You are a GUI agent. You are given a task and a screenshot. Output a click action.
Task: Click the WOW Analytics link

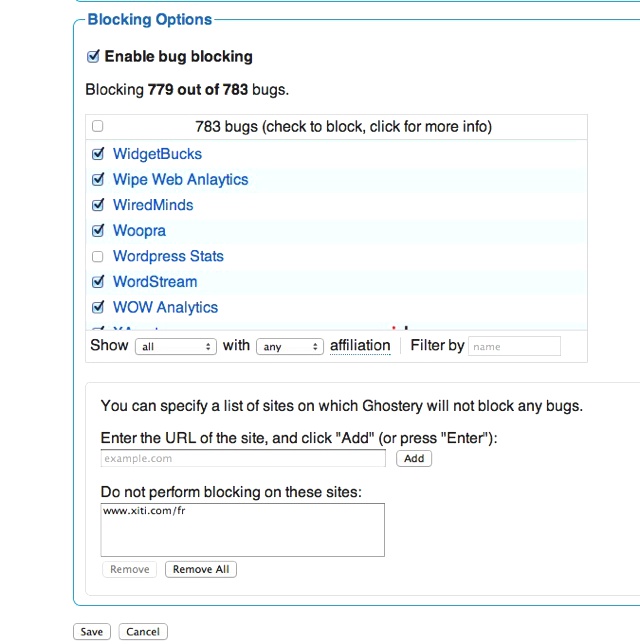(165, 307)
